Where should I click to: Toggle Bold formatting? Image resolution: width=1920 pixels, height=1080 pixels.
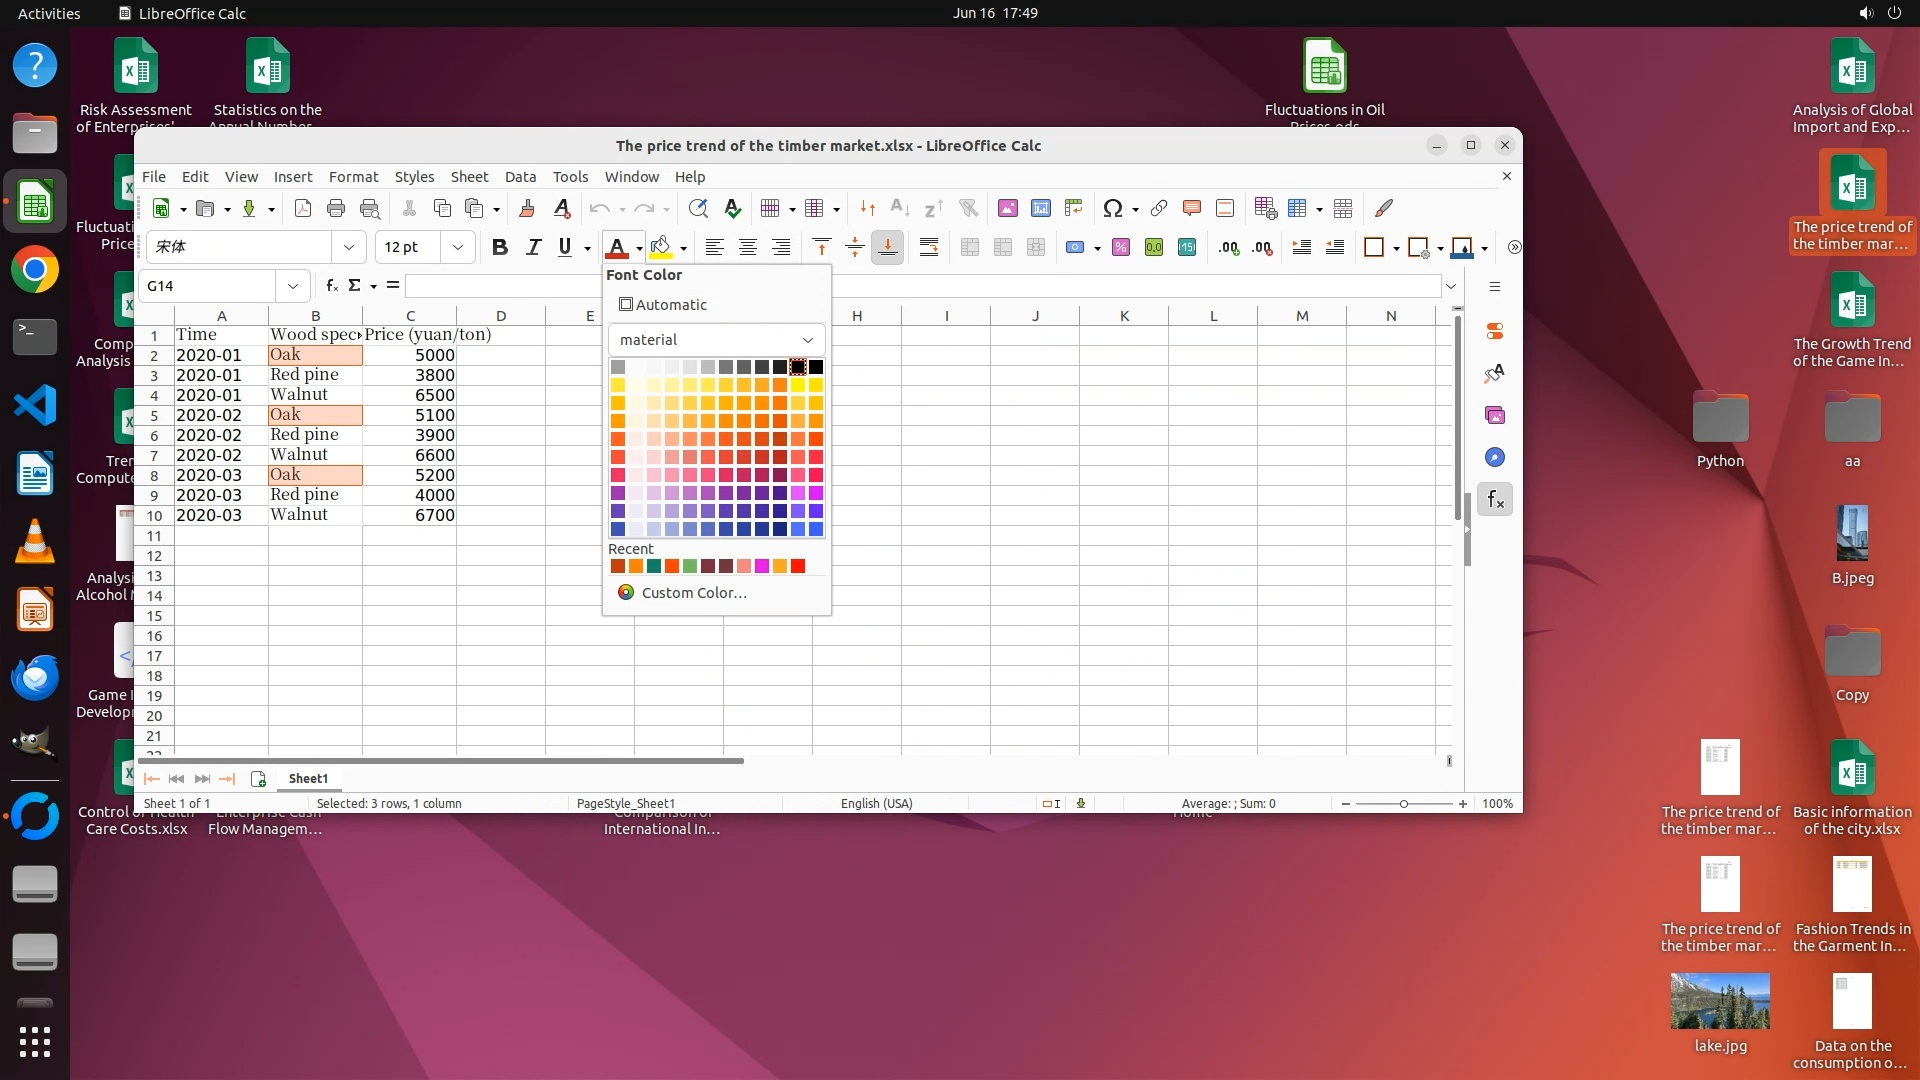tap(500, 247)
